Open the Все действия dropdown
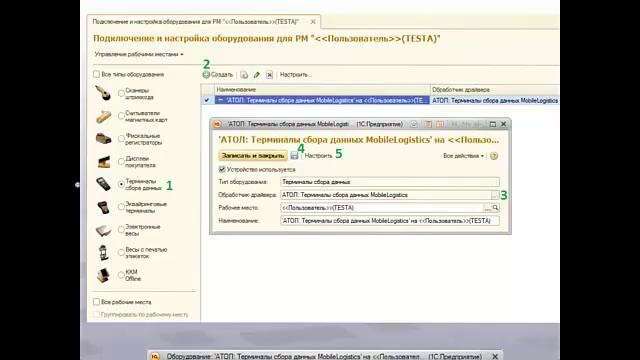This screenshot has height=360, width=640. (463, 156)
